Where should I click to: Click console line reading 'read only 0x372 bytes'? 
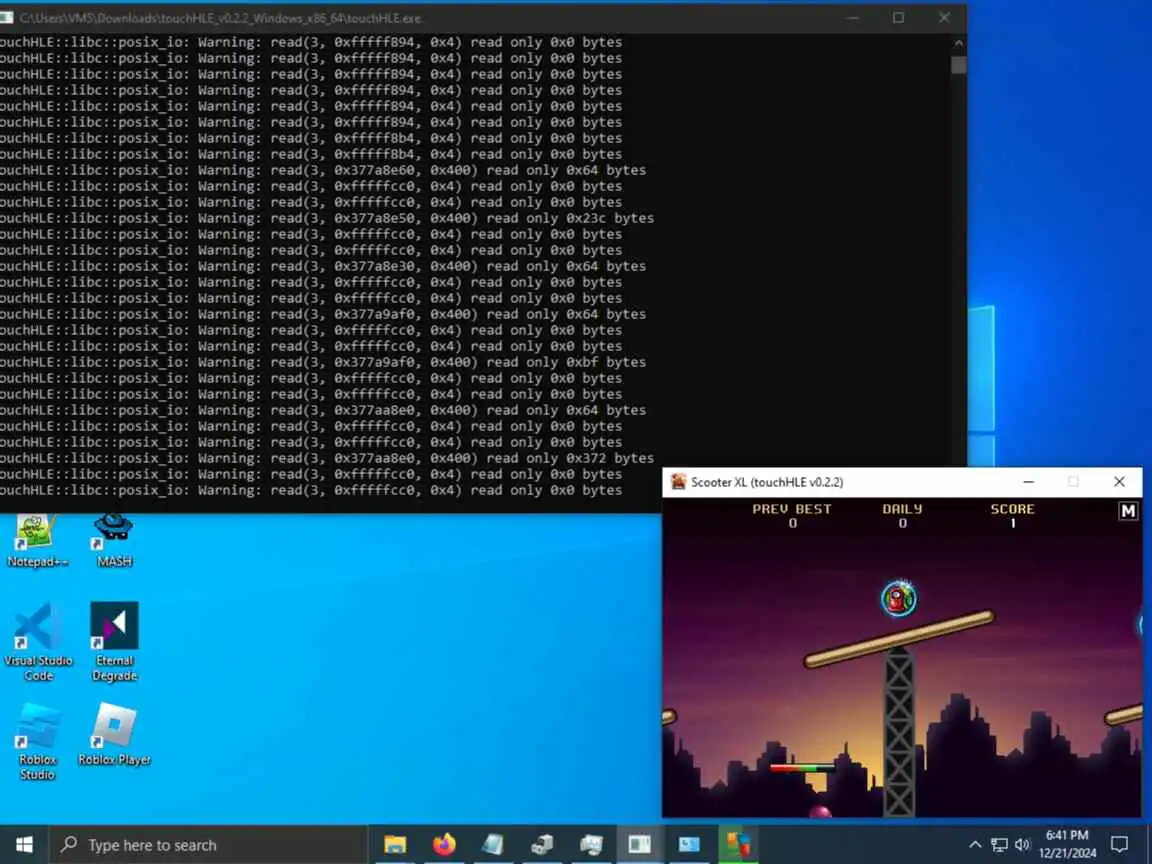[327, 458]
